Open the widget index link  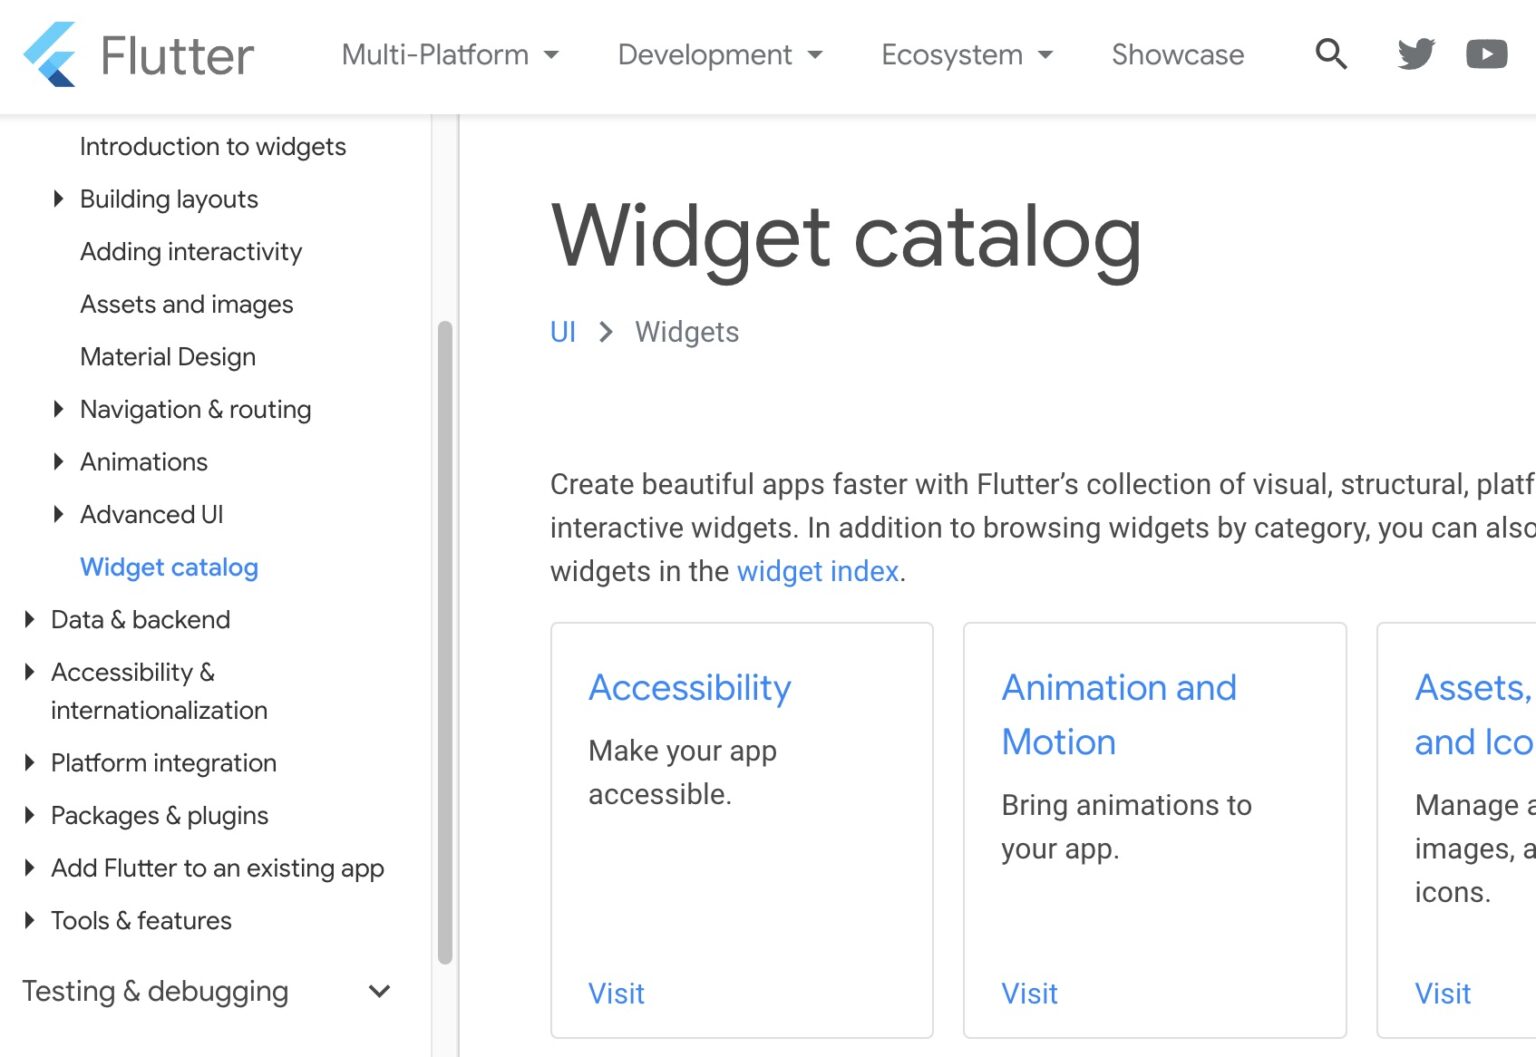coord(816,571)
